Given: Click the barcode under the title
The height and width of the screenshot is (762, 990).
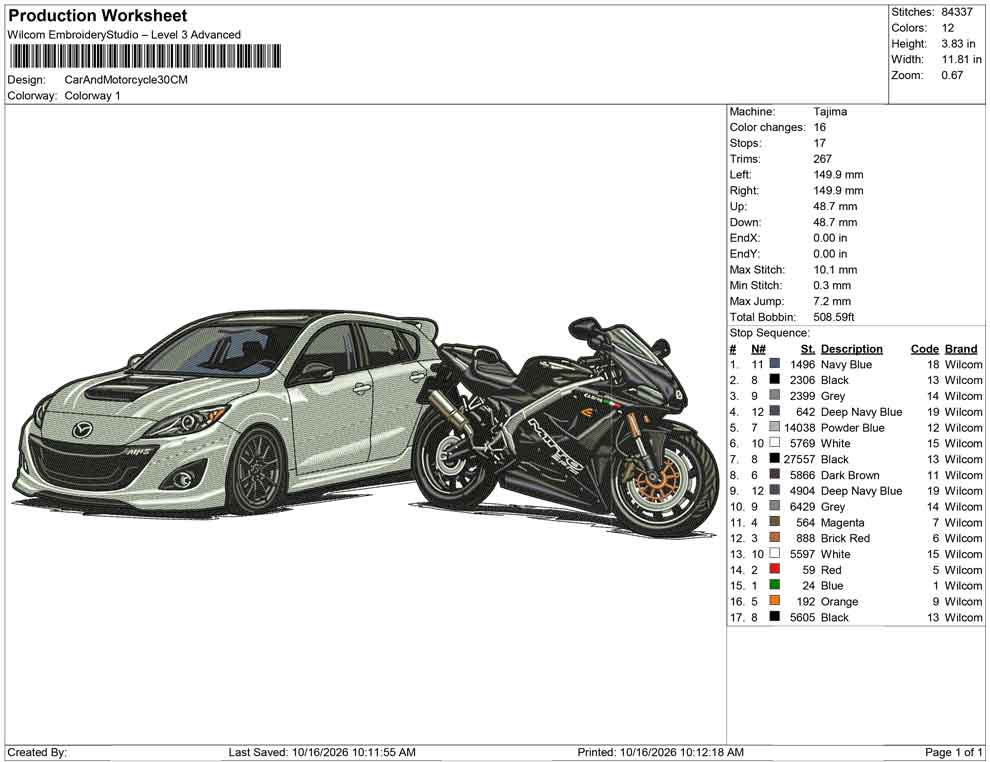Looking at the screenshot, I should click(145, 56).
